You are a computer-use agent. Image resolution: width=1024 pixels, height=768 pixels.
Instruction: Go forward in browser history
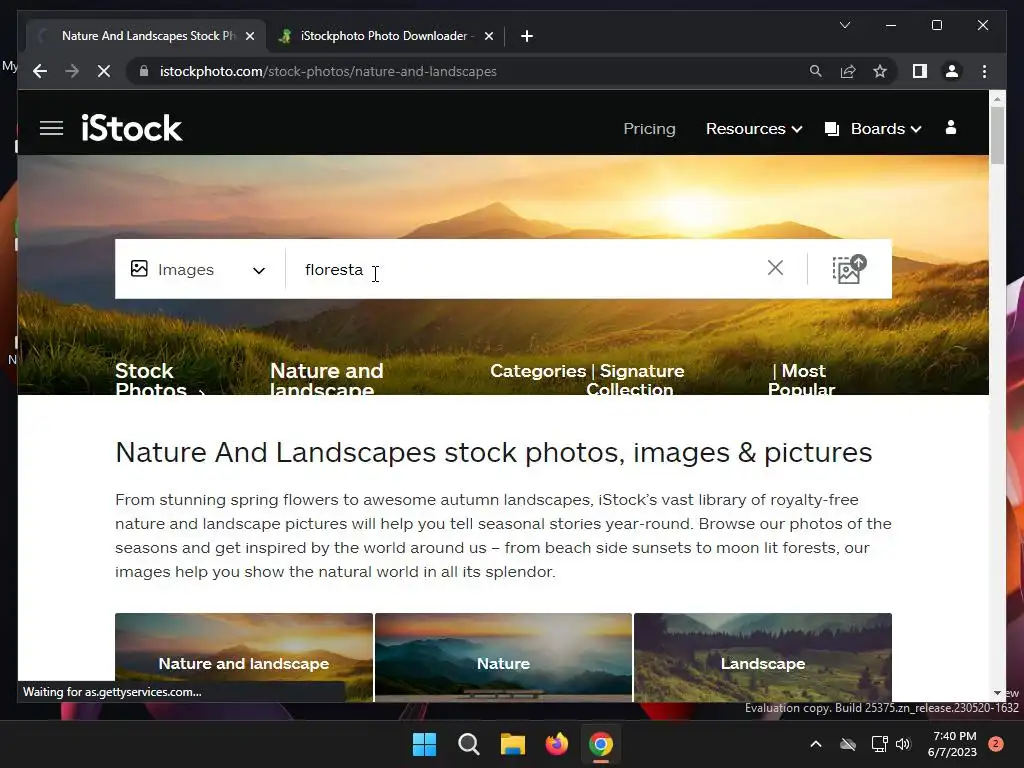[x=72, y=71]
